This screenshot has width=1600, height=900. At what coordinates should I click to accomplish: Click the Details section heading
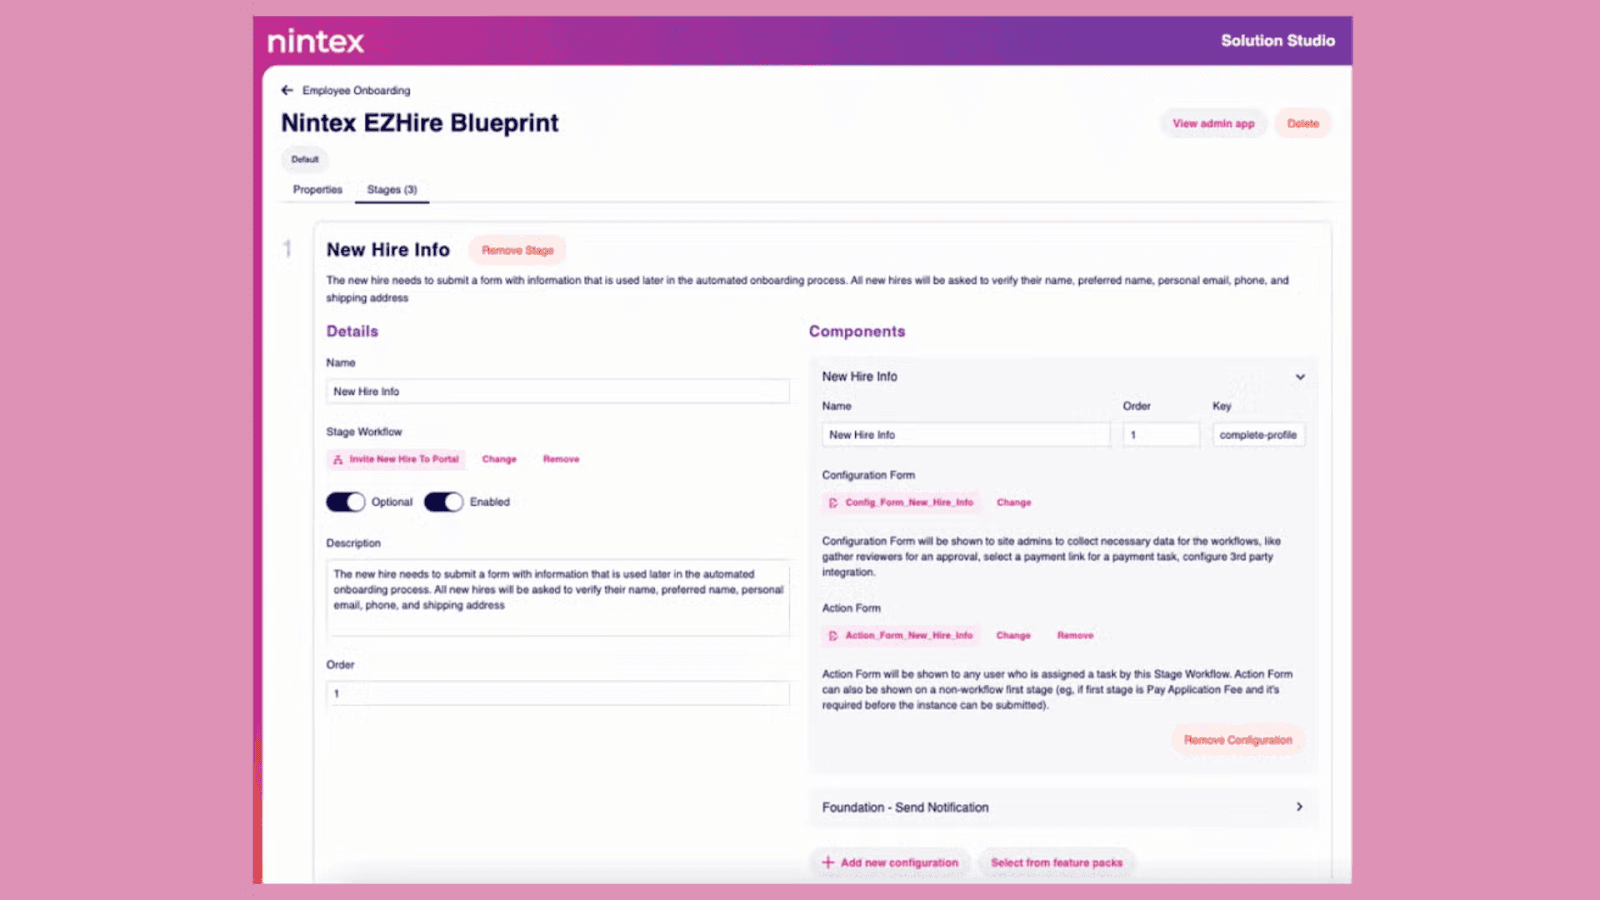coord(352,332)
